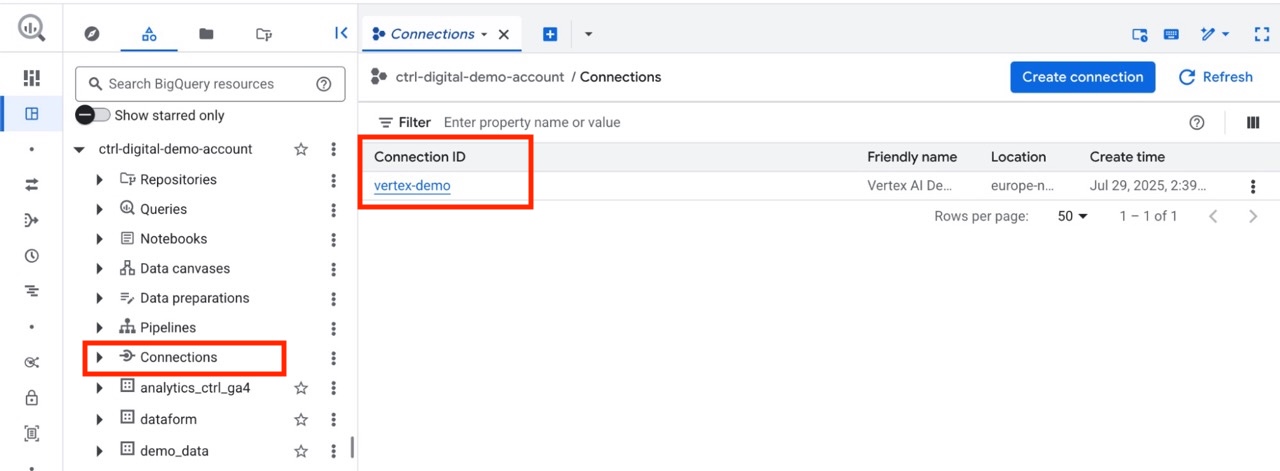
Task: Open the folder icon tab in explorer panel
Action: tap(206, 34)
